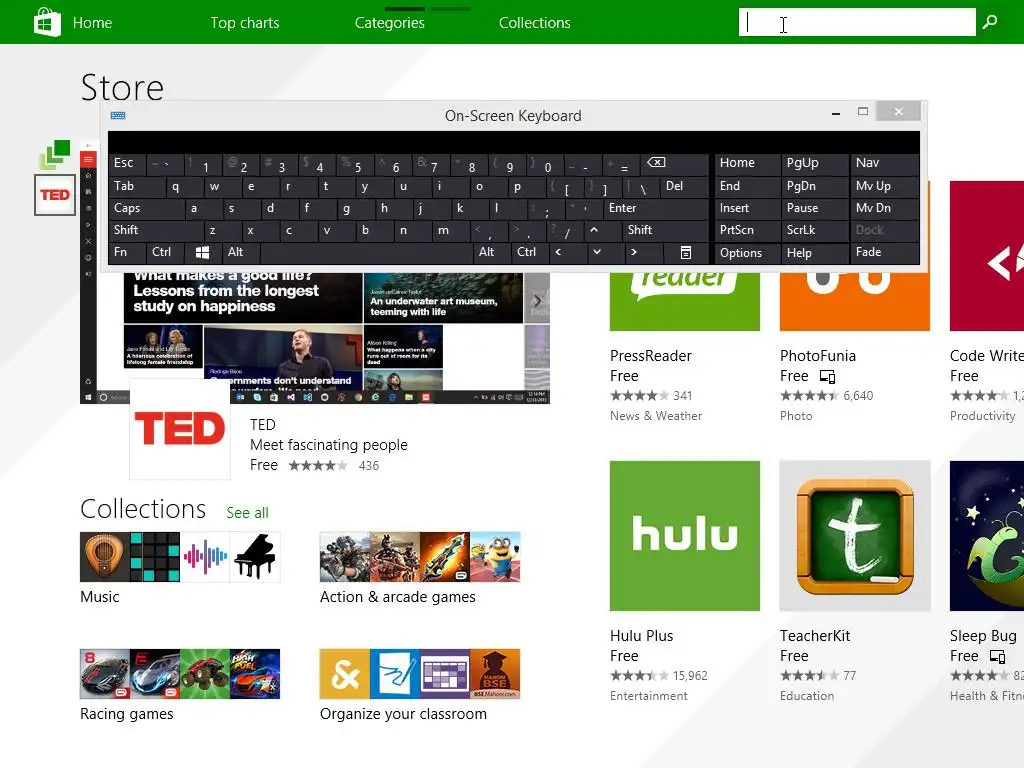
Task: Toggle the Fn key
Action: point(127,252)
